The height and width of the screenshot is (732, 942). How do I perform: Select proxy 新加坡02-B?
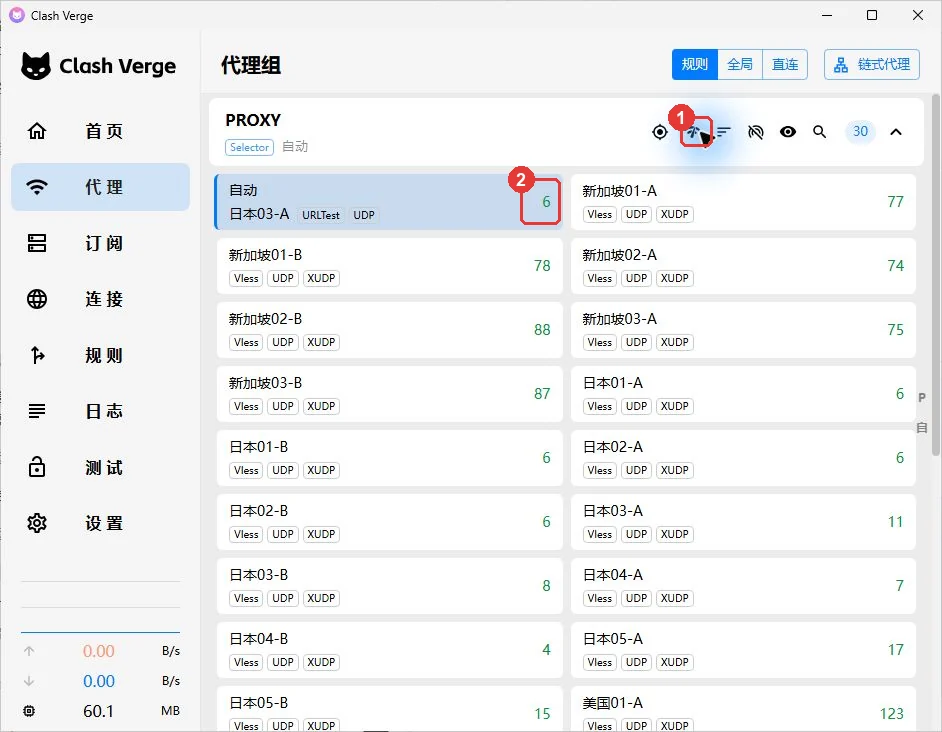[389, 330]
